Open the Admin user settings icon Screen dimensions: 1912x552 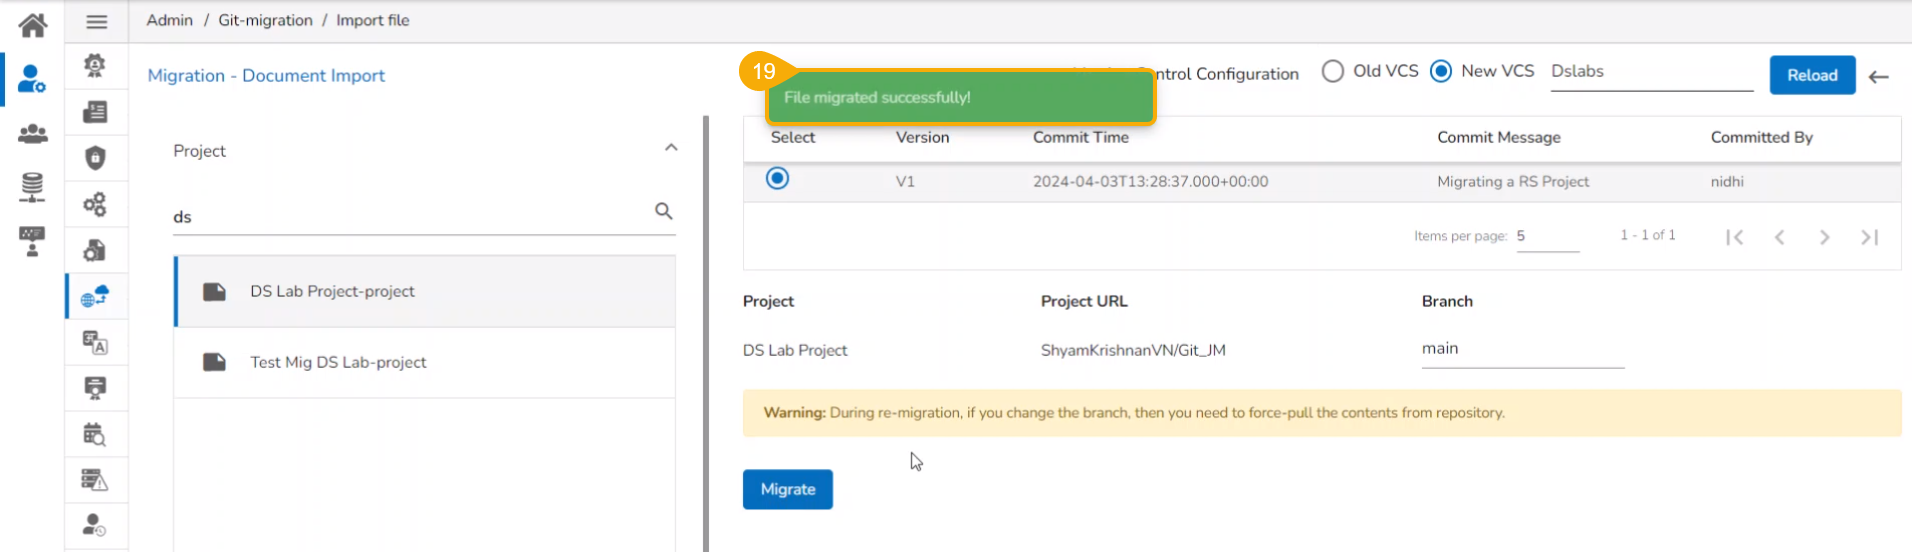tap(32, 79)
